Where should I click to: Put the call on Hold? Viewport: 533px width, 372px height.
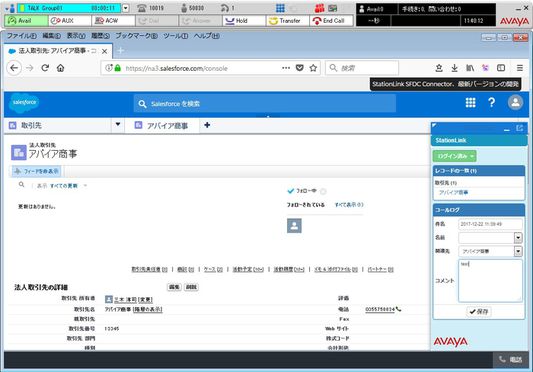point(244,21)
